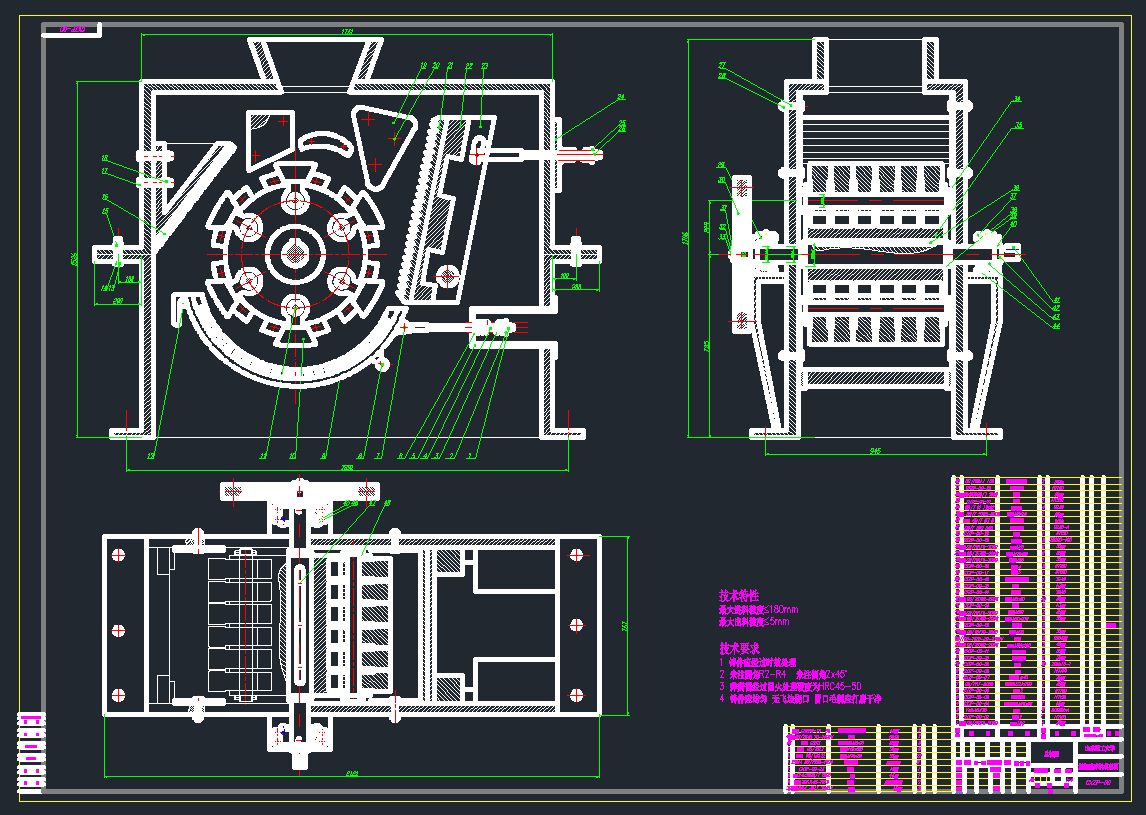Click part balloon number 21
This screenshot has height=815, width=1146.
pos(450,66)
